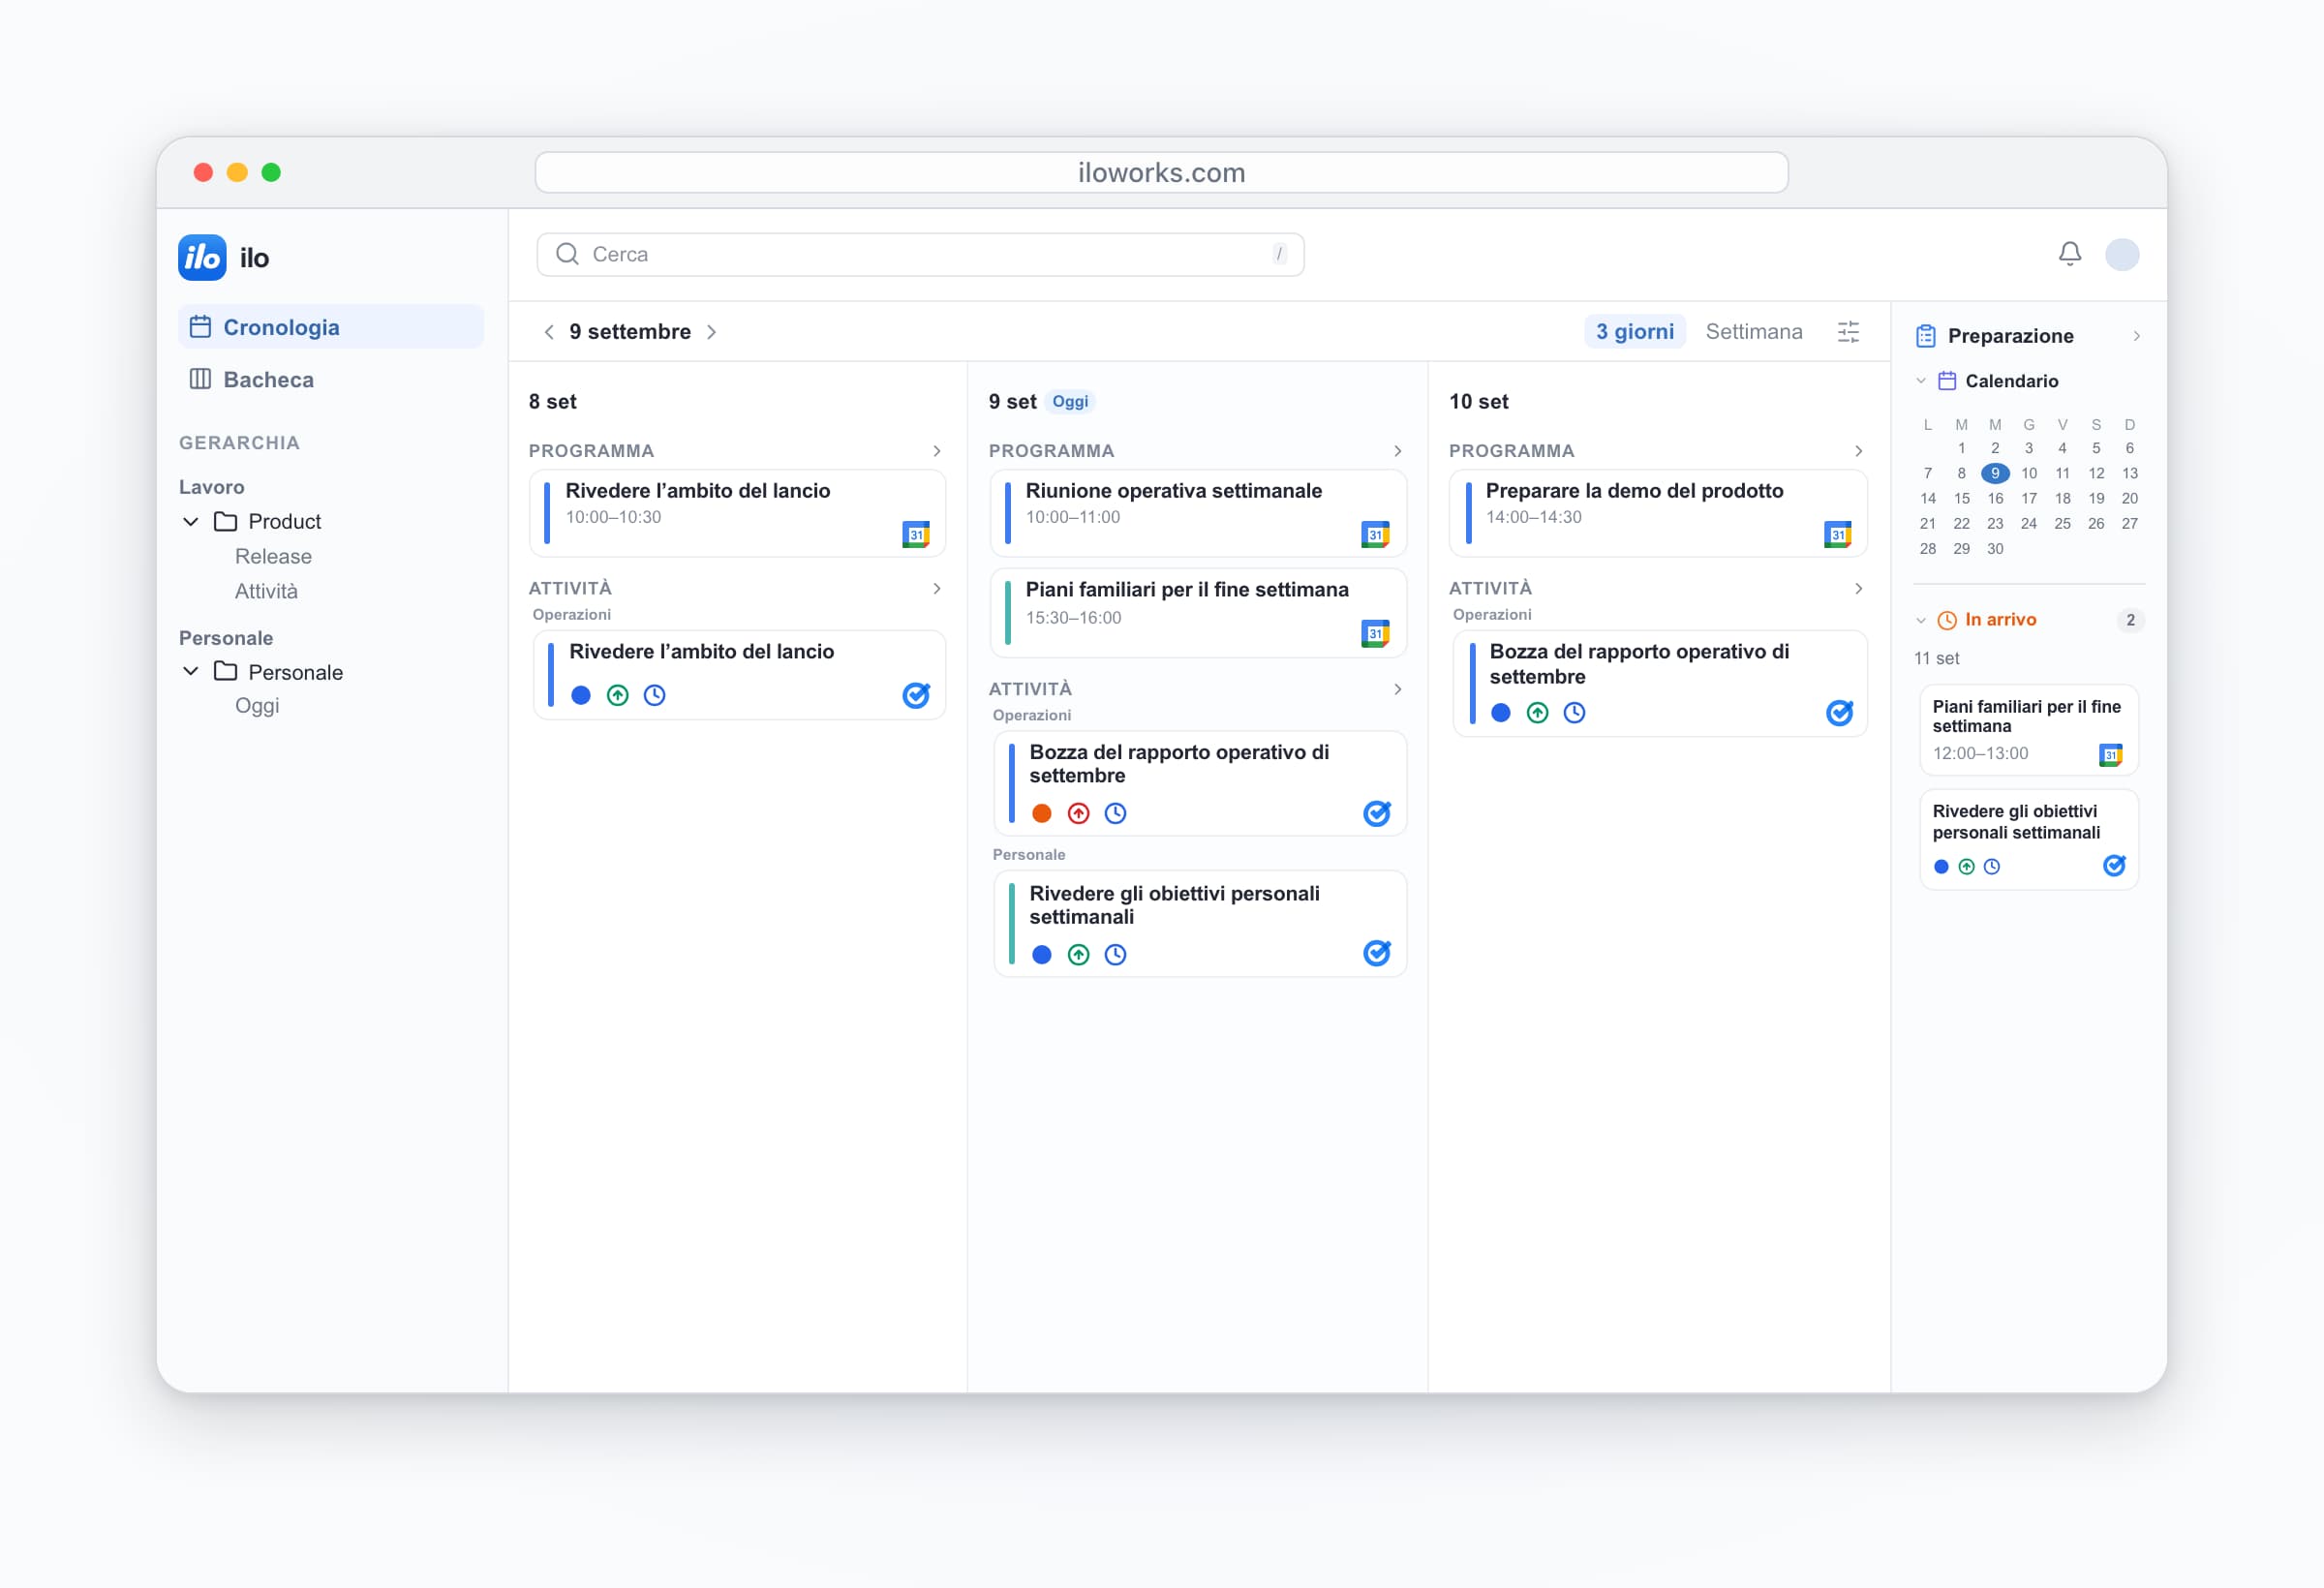2324x1588 pixels.
Task: Open the notifications bell
Action: click(2069, 254)
